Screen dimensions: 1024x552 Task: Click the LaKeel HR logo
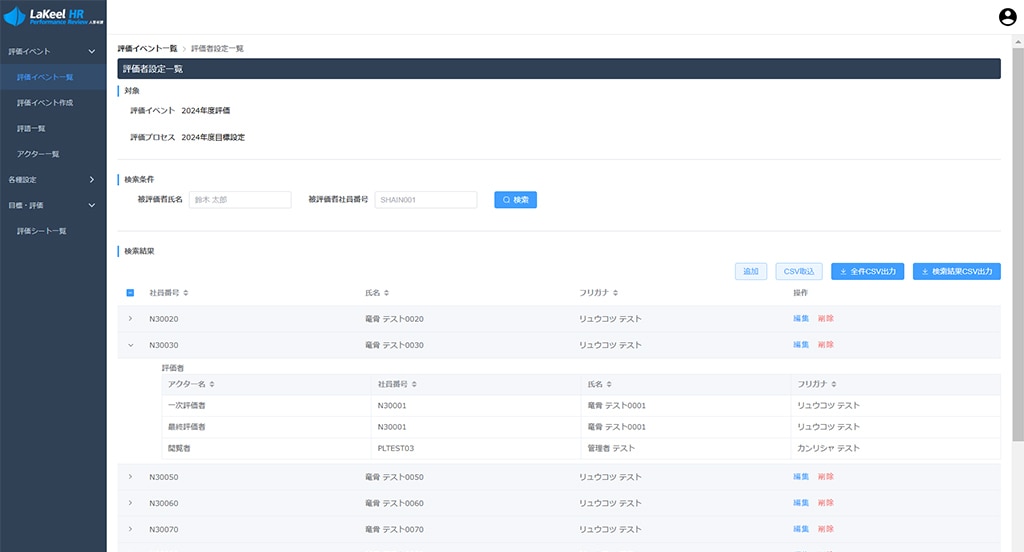coord(53,16)
